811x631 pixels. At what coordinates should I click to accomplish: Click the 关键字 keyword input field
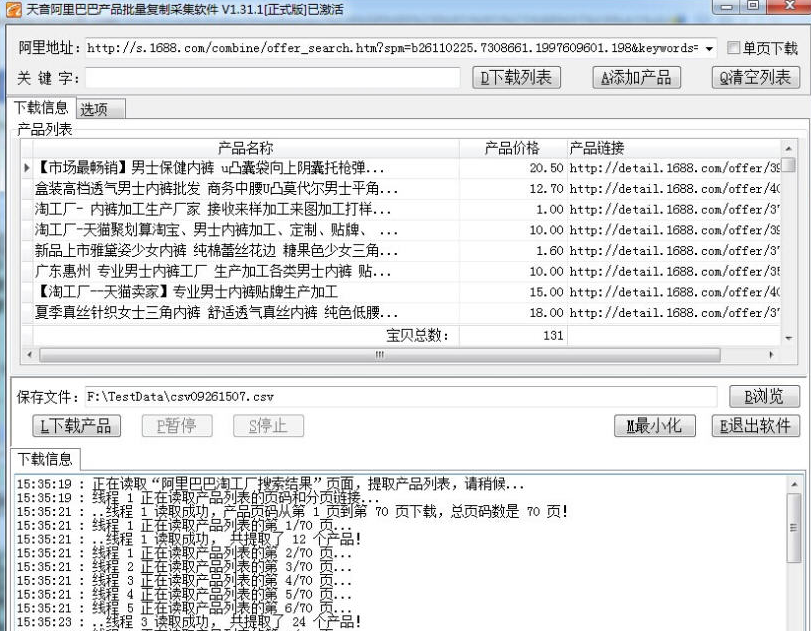tap(272, 78)
